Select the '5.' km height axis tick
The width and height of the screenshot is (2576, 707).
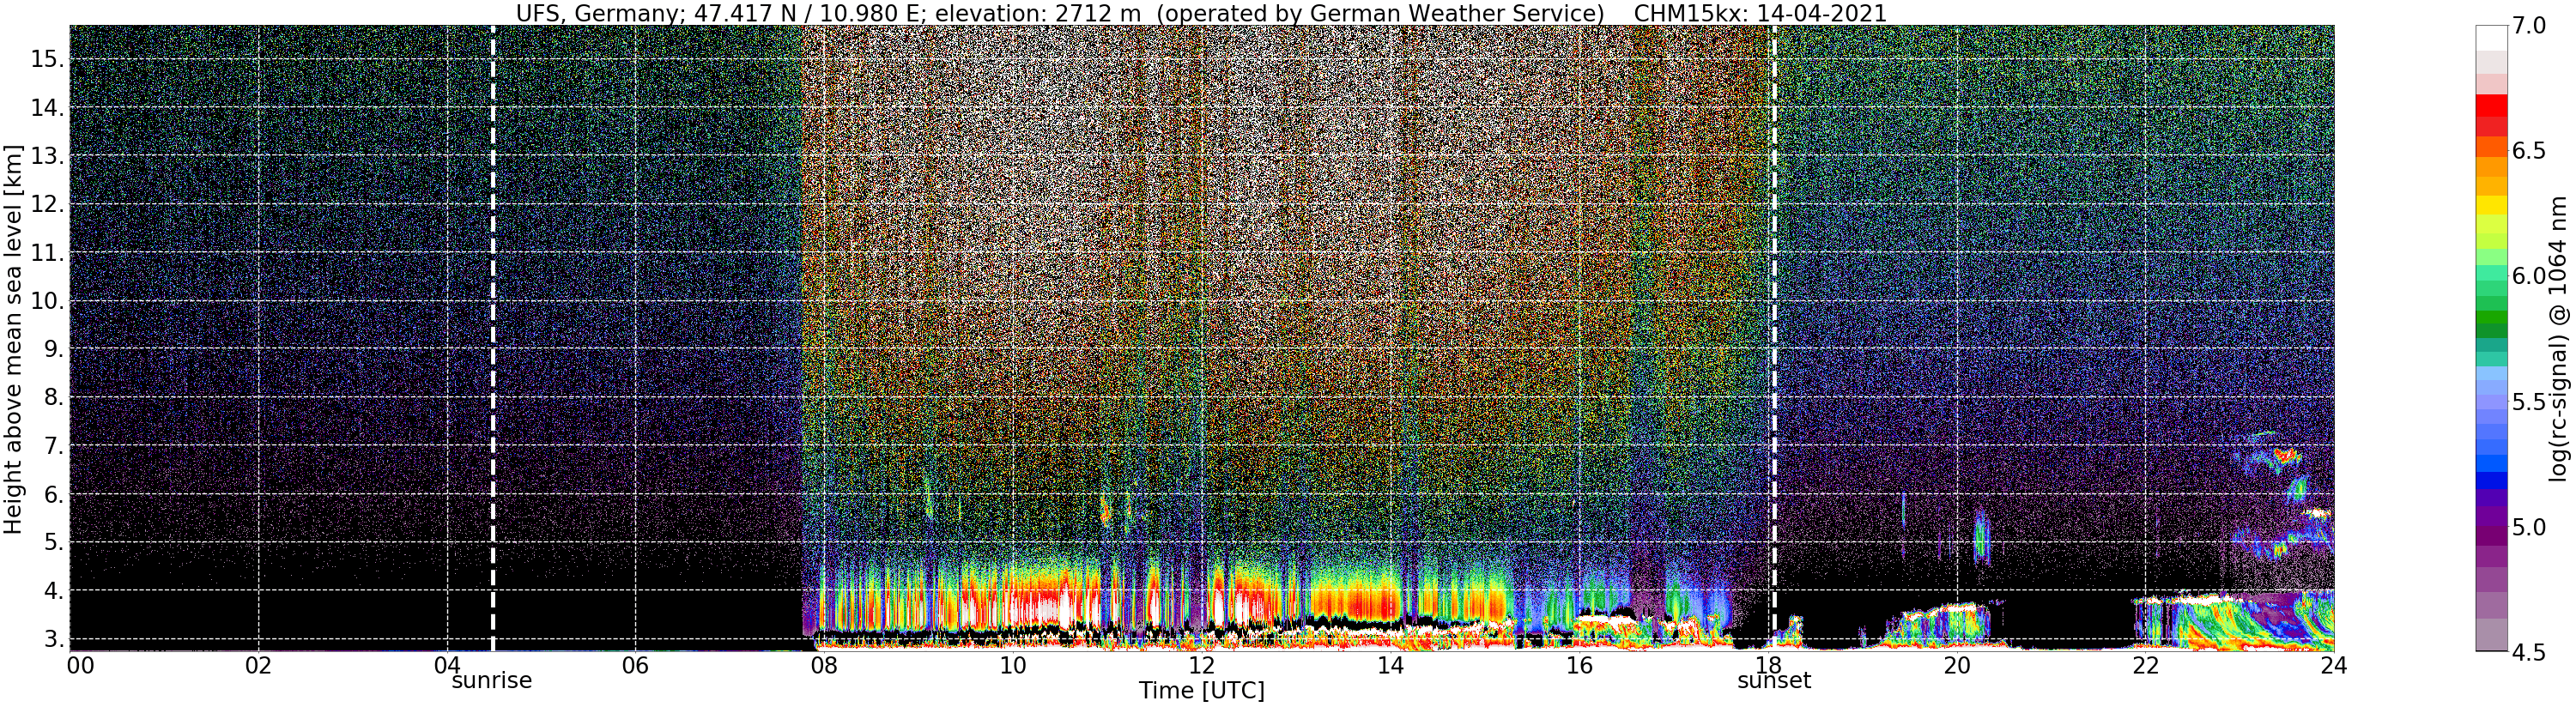click(53, 543)
